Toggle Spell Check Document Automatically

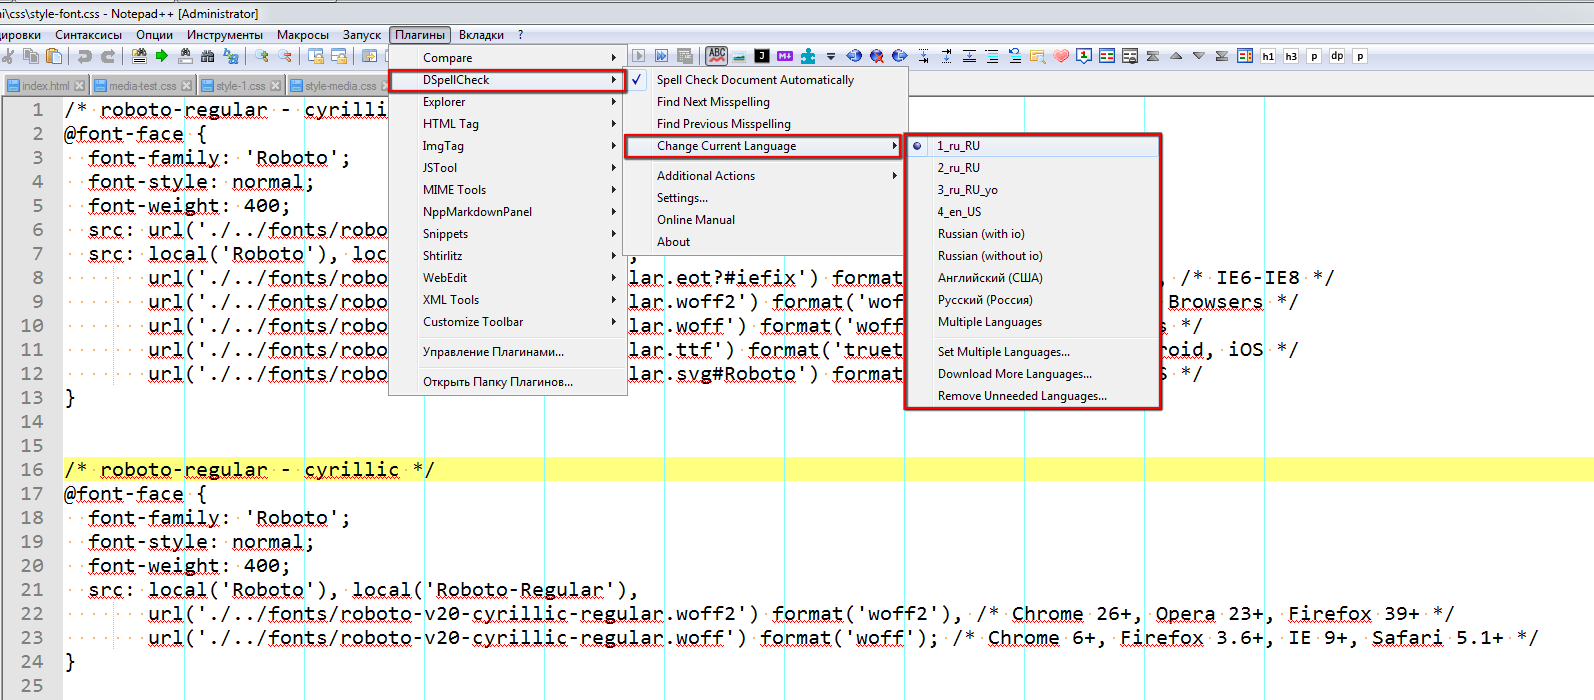pos(755,80)
